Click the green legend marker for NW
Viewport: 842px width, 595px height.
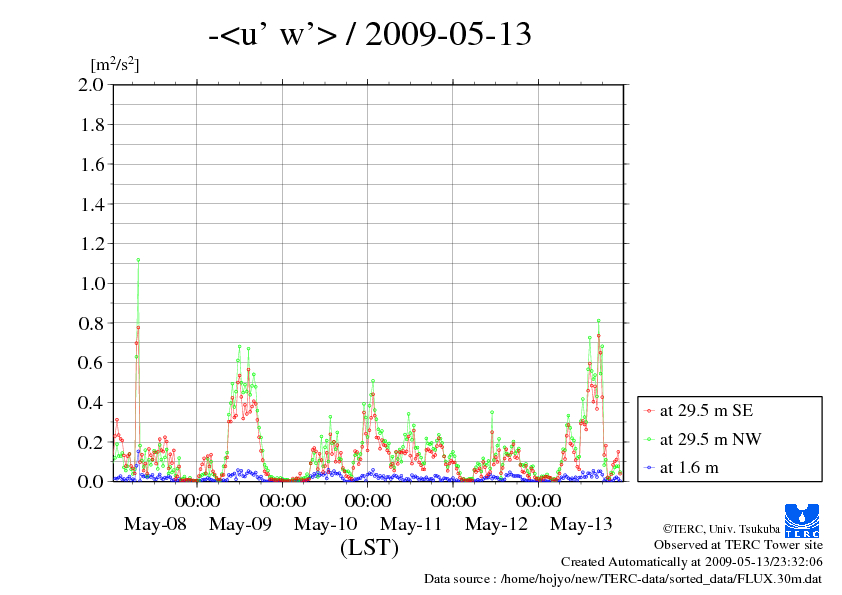649,440
